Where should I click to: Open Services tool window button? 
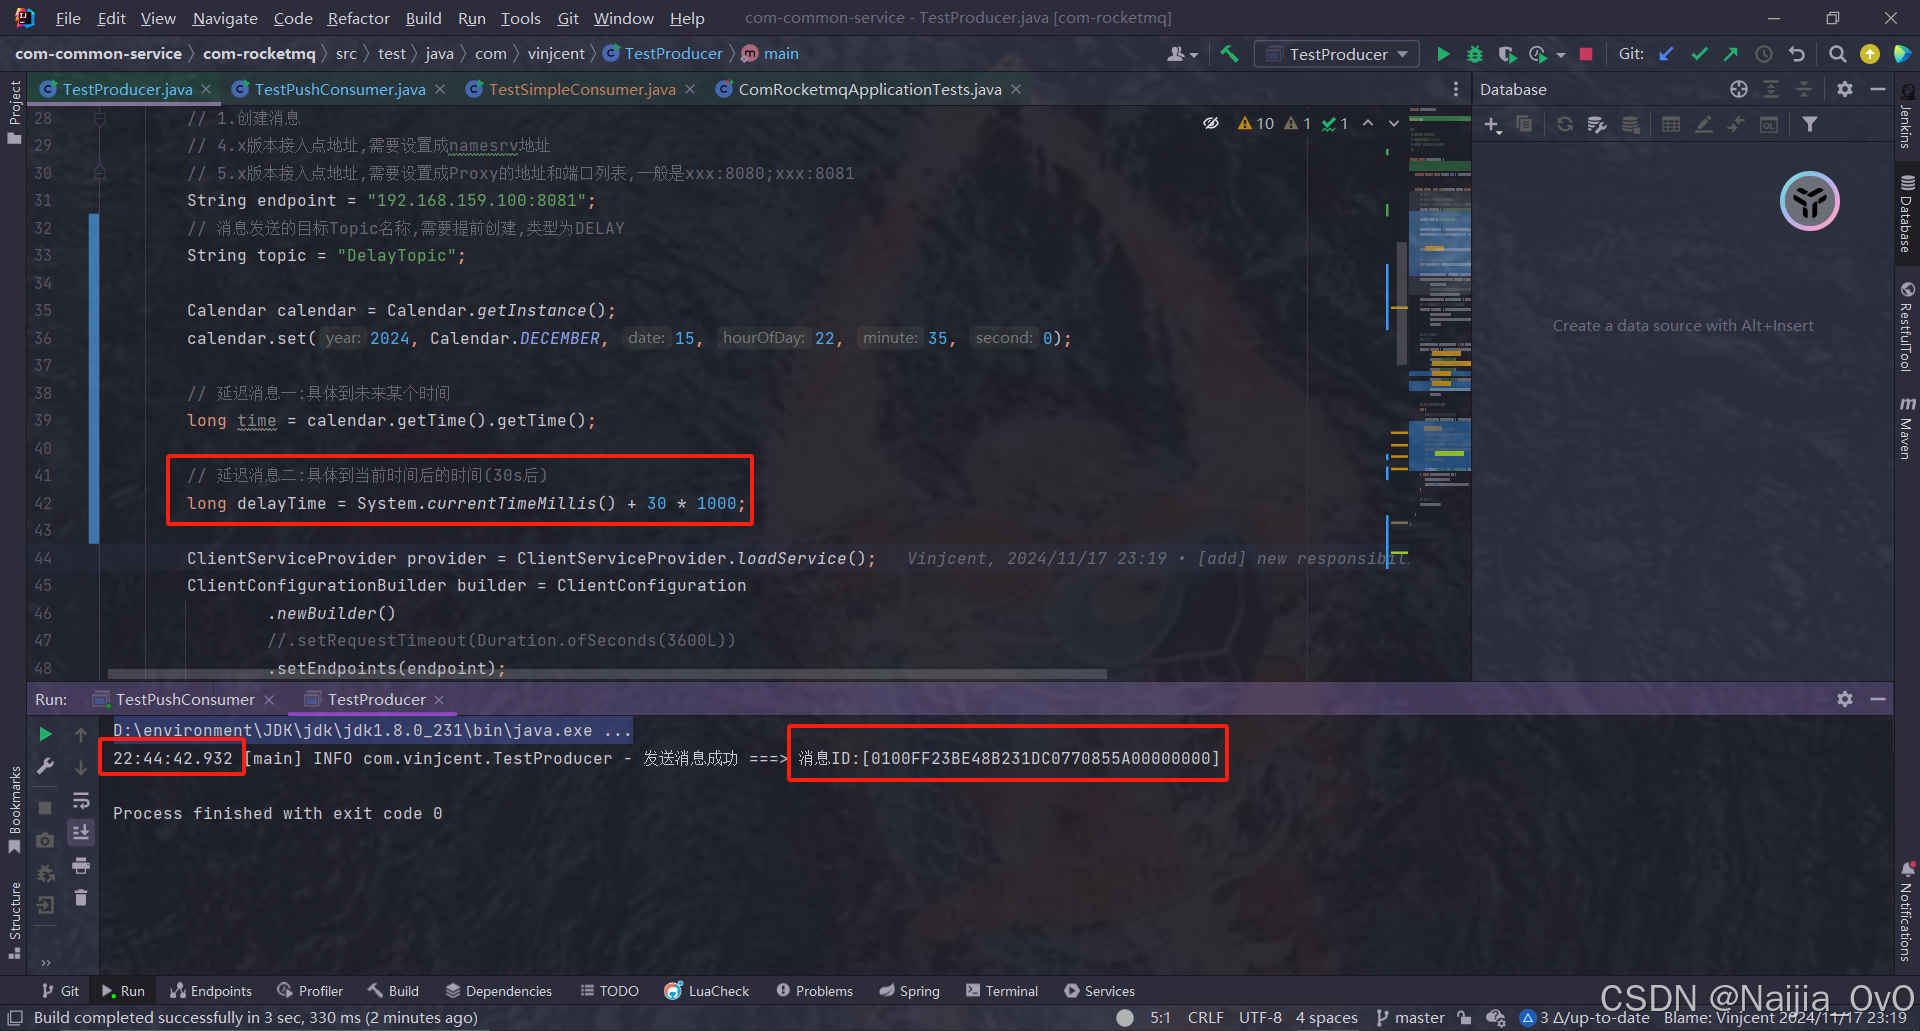click(1099, 991)
